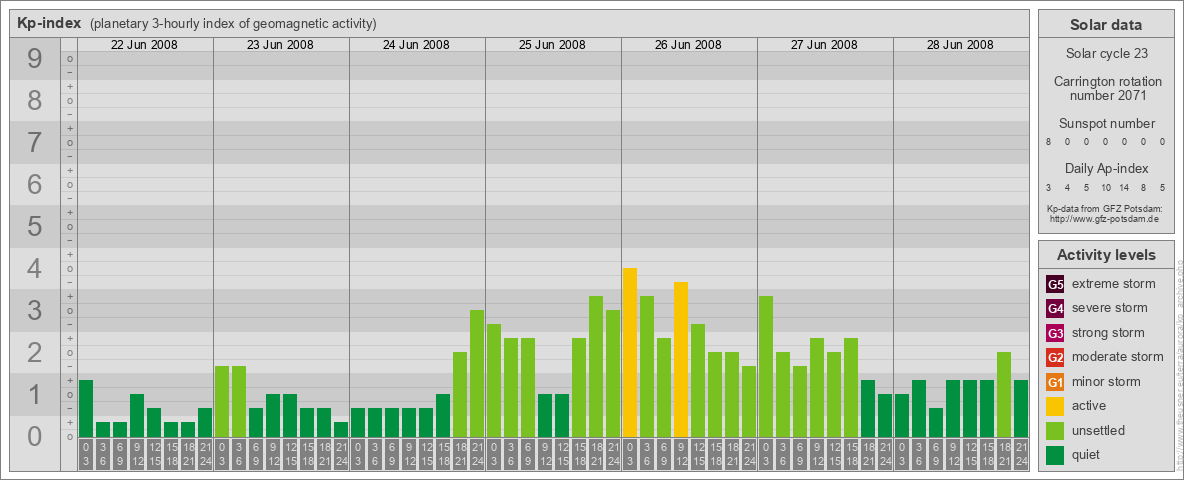Click the G2 moderate storm legend icon
The width and height of the screenshot is (1184, 480).
(1055, 358)
